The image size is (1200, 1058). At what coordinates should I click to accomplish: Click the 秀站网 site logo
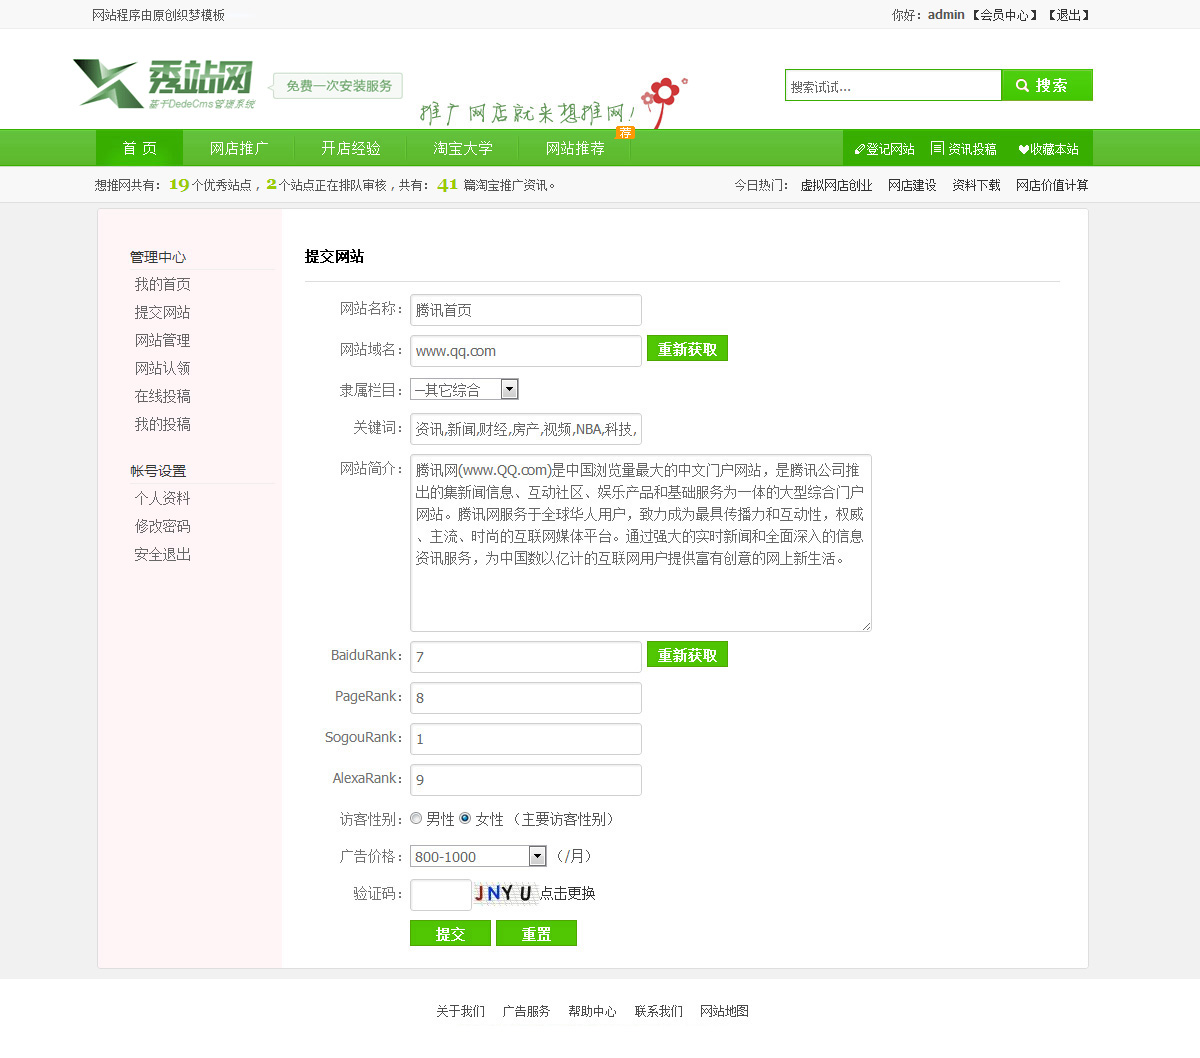point(163,84)
